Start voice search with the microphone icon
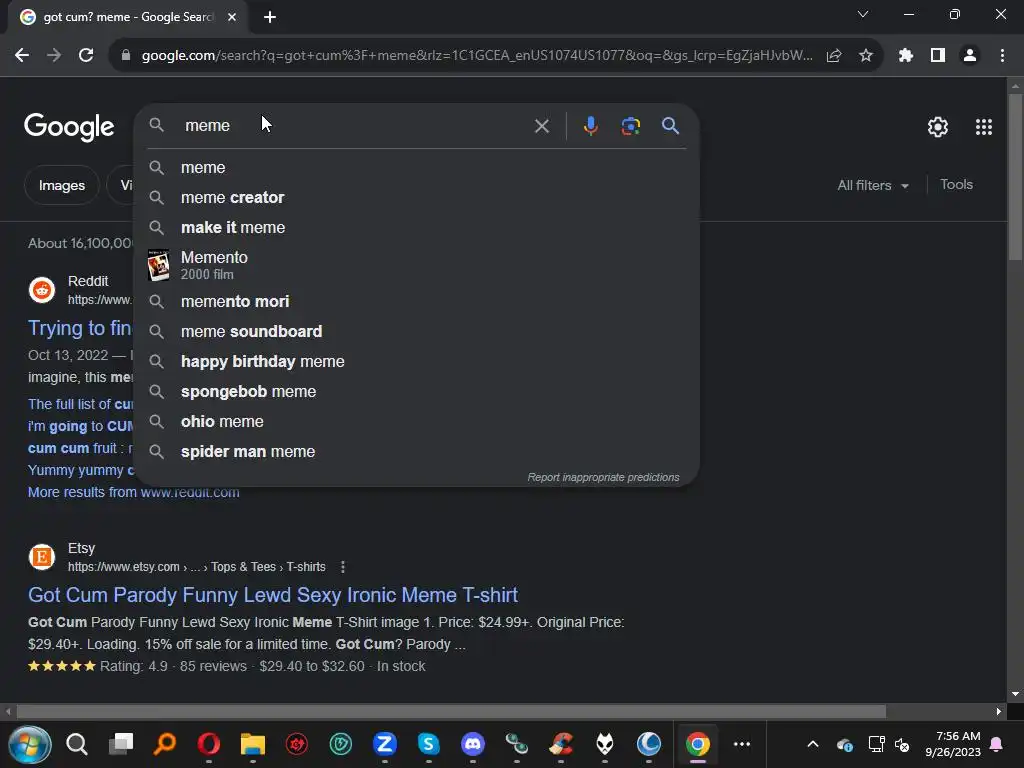1024x768 pixels. [590, 126]
